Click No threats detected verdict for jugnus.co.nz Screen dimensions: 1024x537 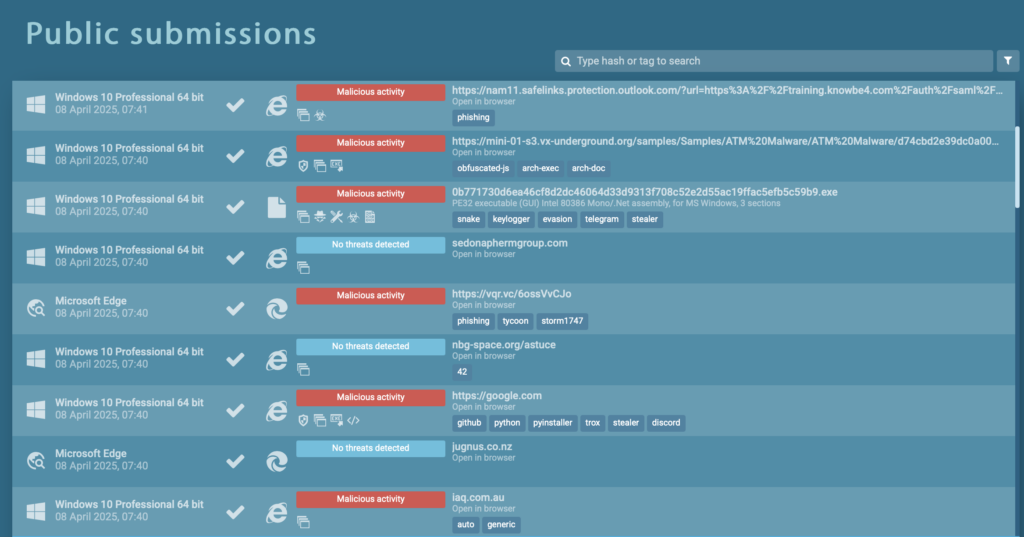pos(370,448)
